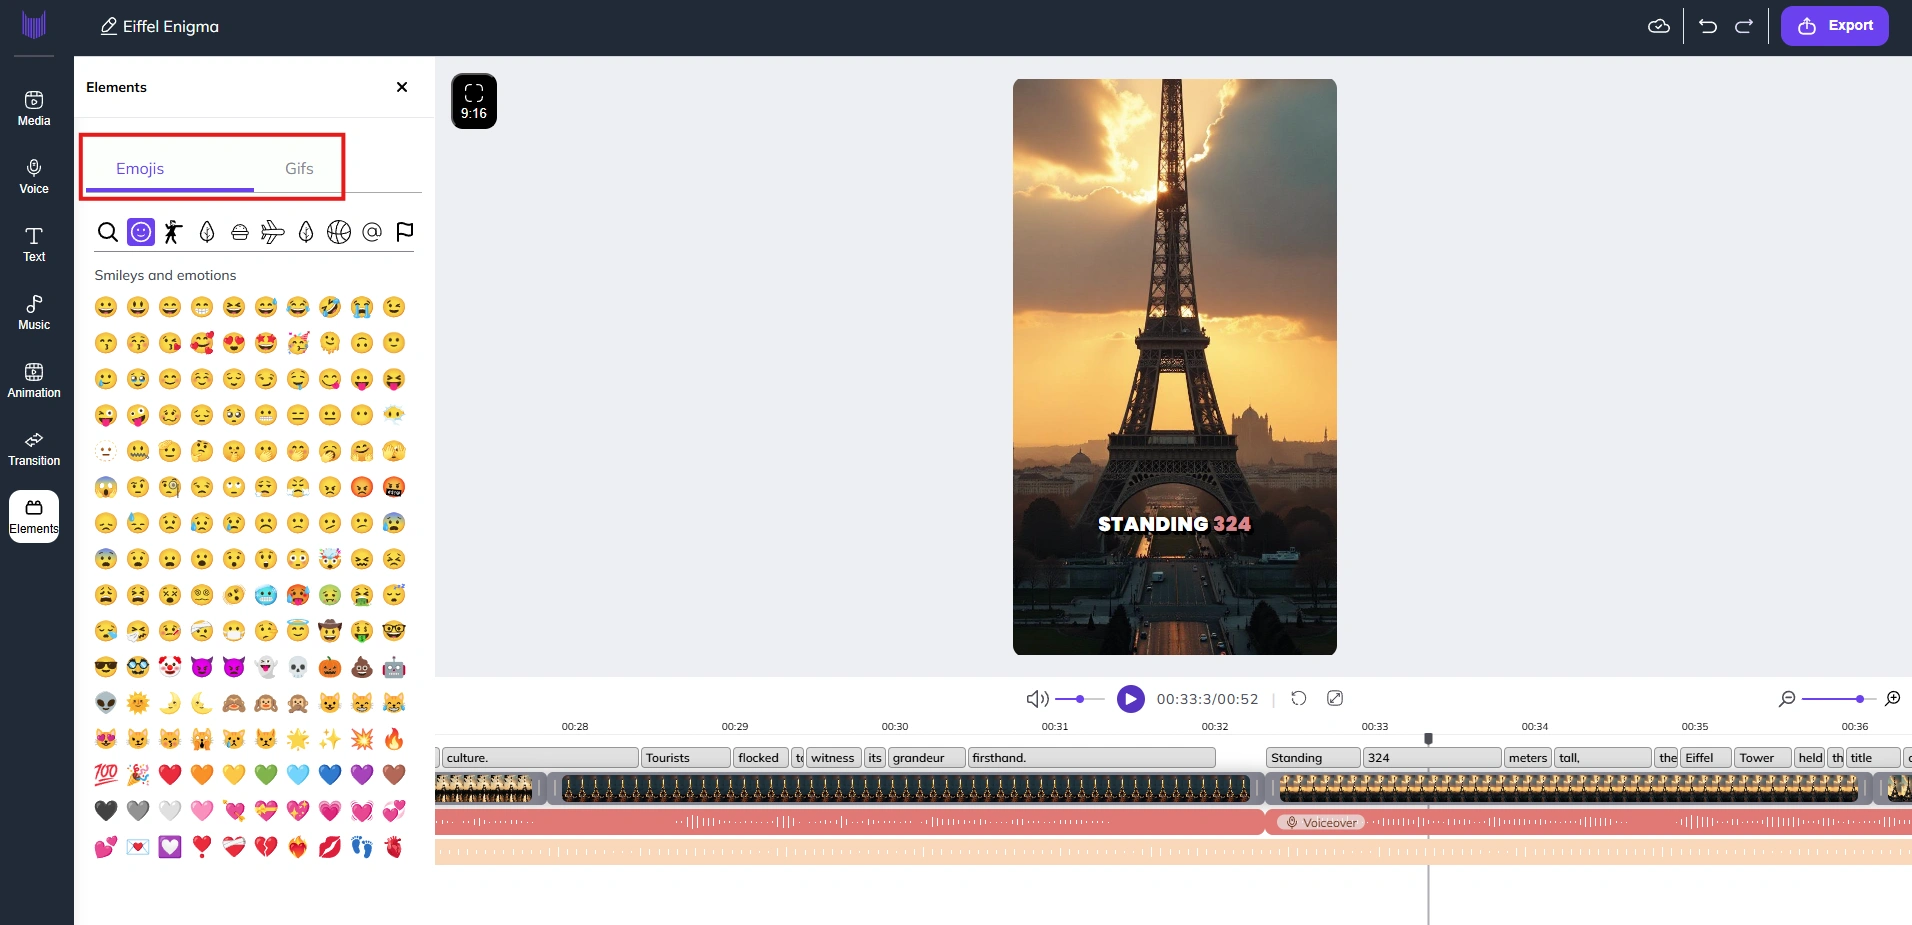This screenshot has height=925, width=1912.
Task: Open the Transition panel
Action: pyautogui.click(x=34, y=448)
